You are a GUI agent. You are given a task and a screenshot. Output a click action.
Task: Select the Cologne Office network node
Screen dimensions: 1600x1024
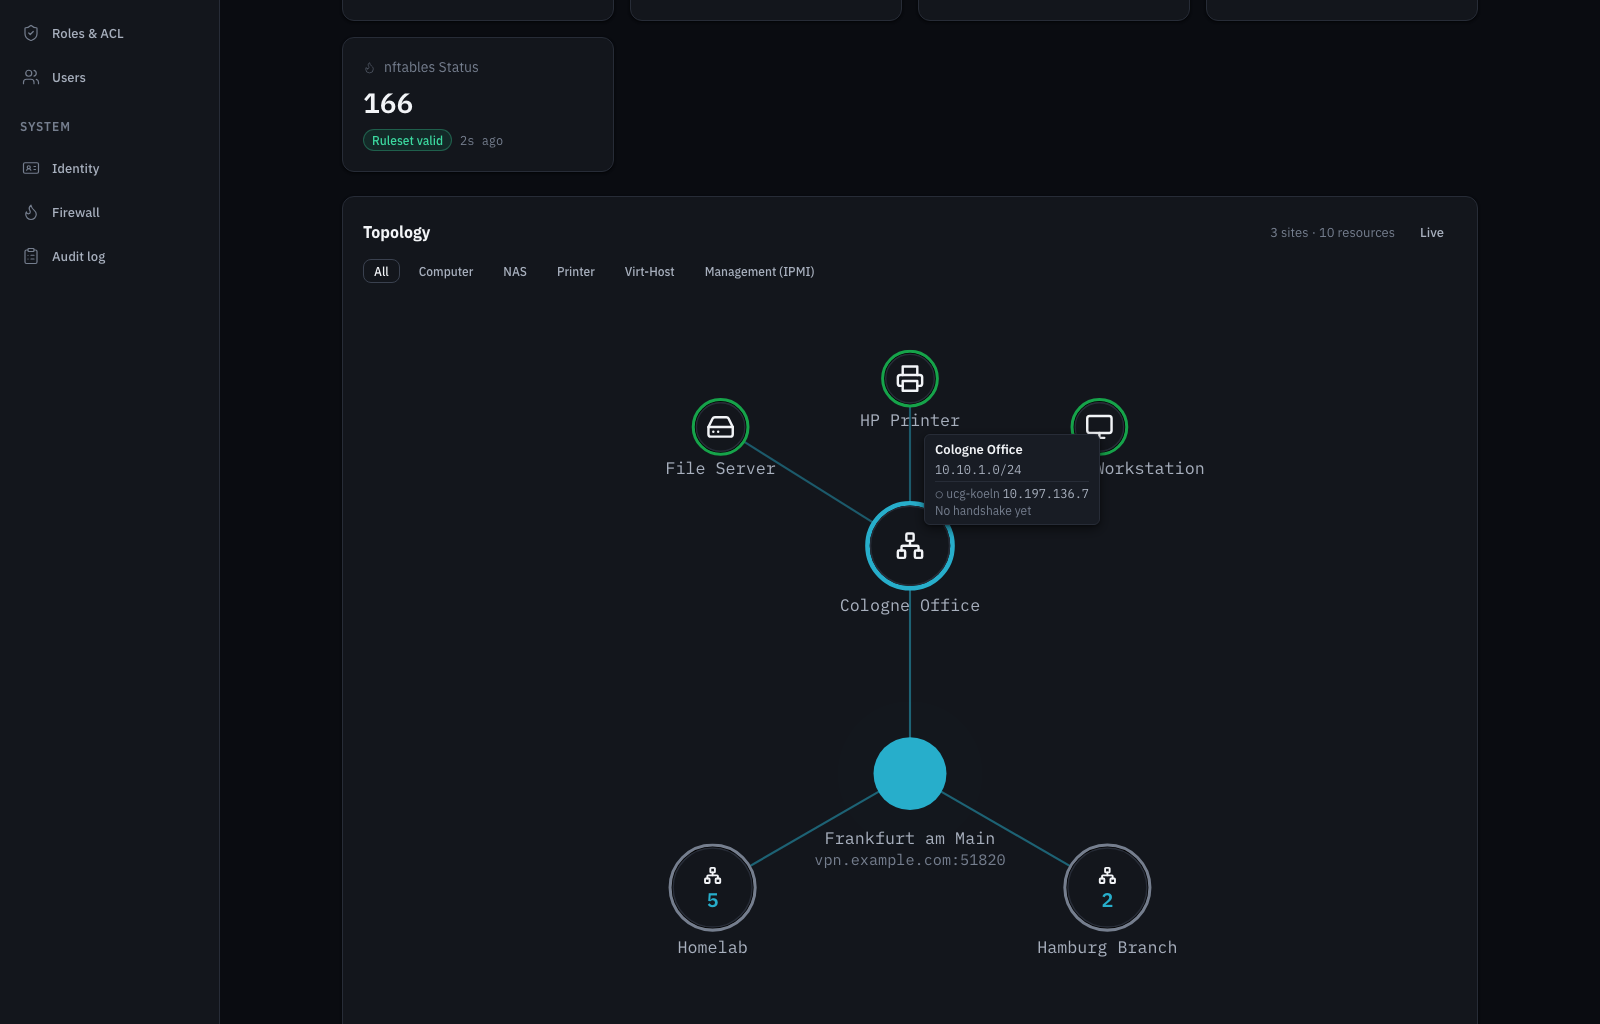pos(910,546)
